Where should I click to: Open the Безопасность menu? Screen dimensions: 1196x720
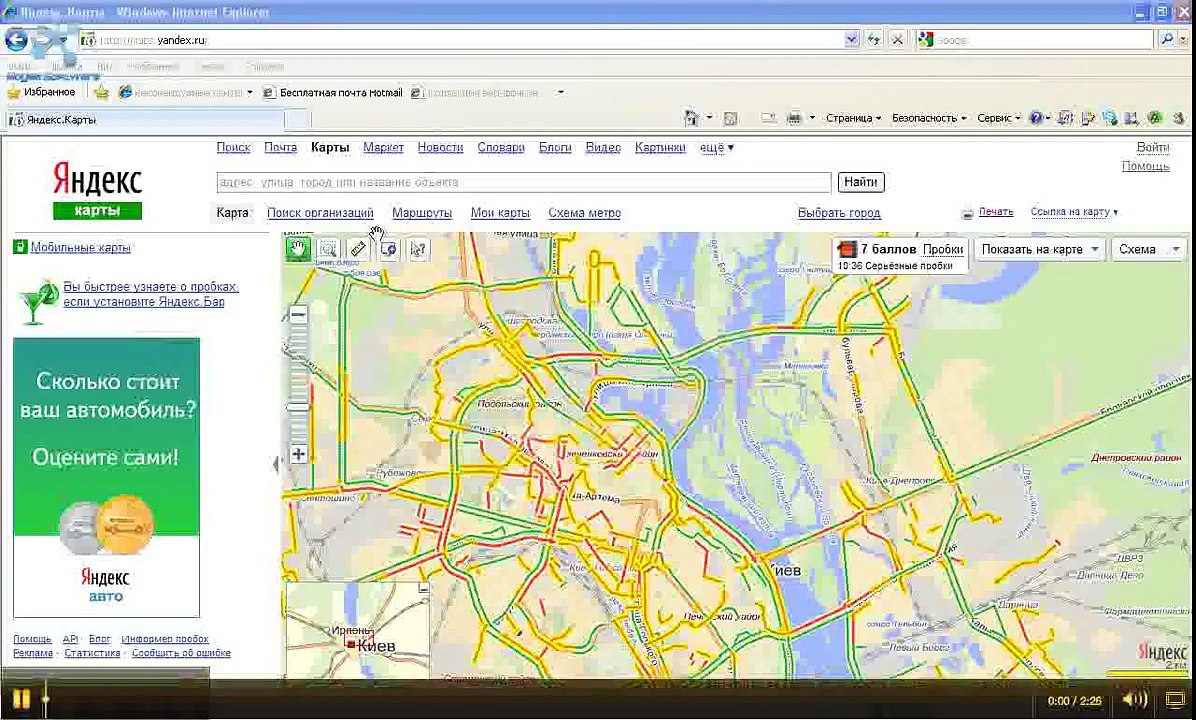929,118
